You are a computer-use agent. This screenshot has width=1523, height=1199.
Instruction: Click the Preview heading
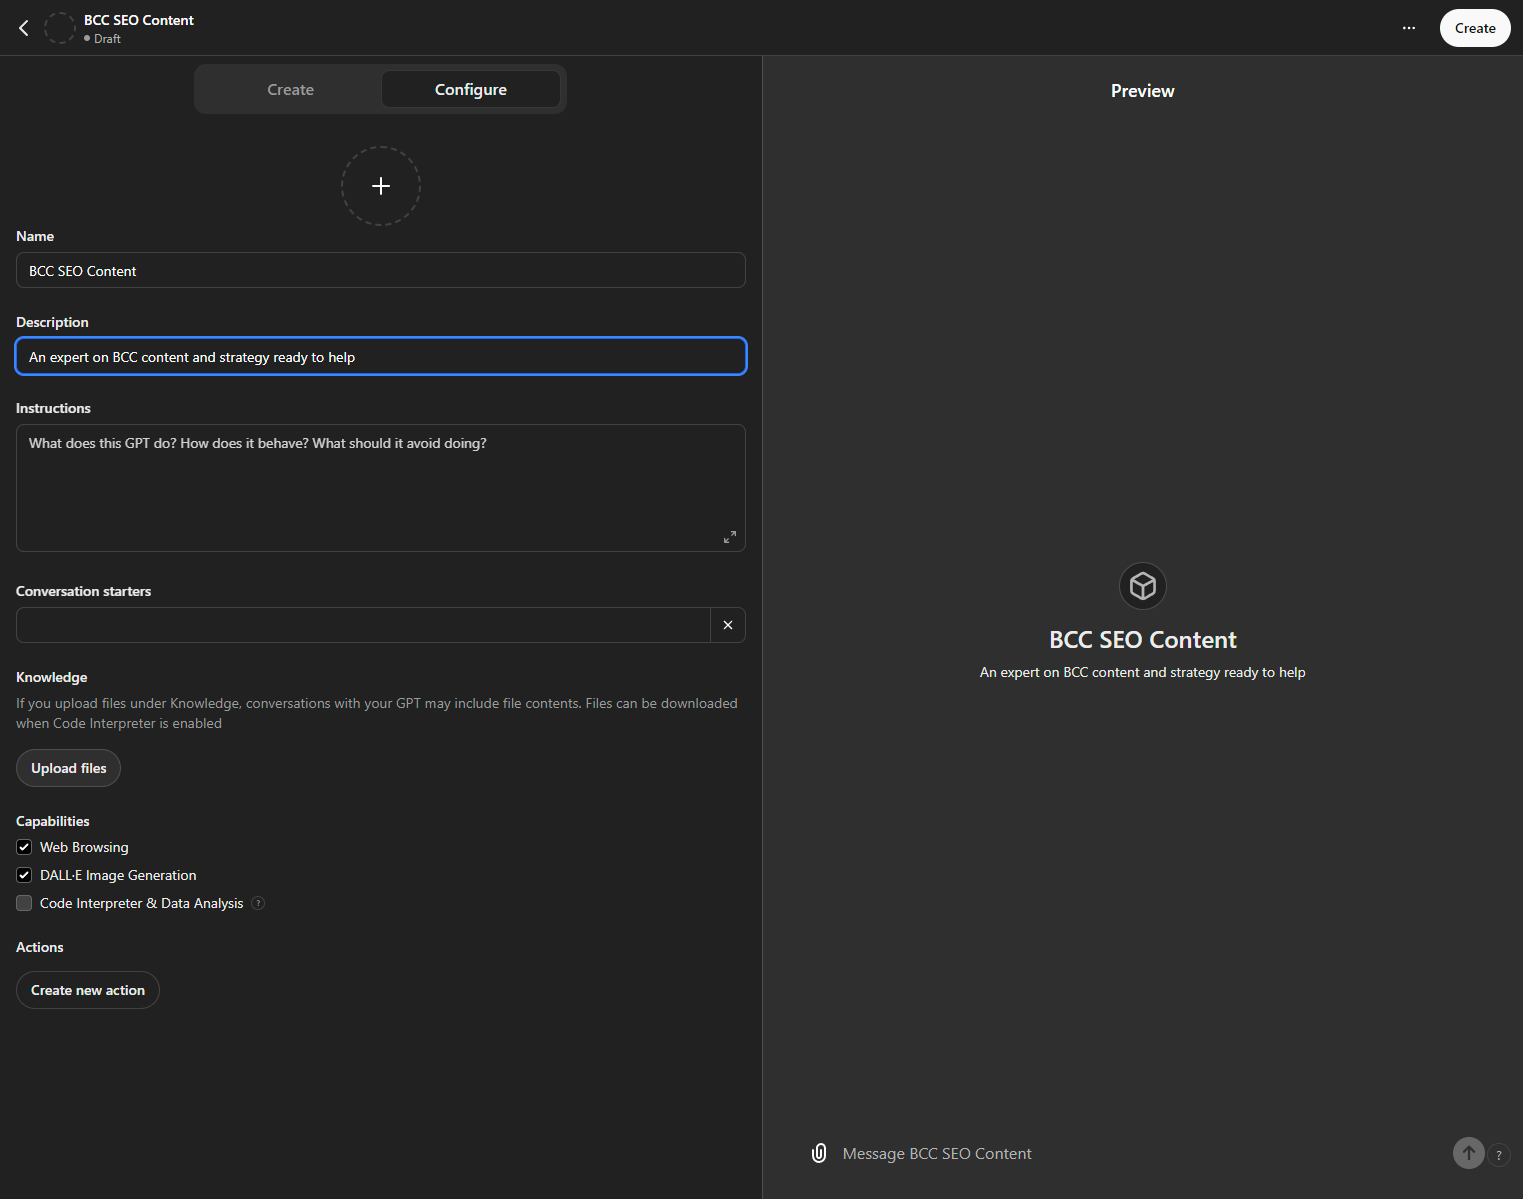[x=1143, y=91]
